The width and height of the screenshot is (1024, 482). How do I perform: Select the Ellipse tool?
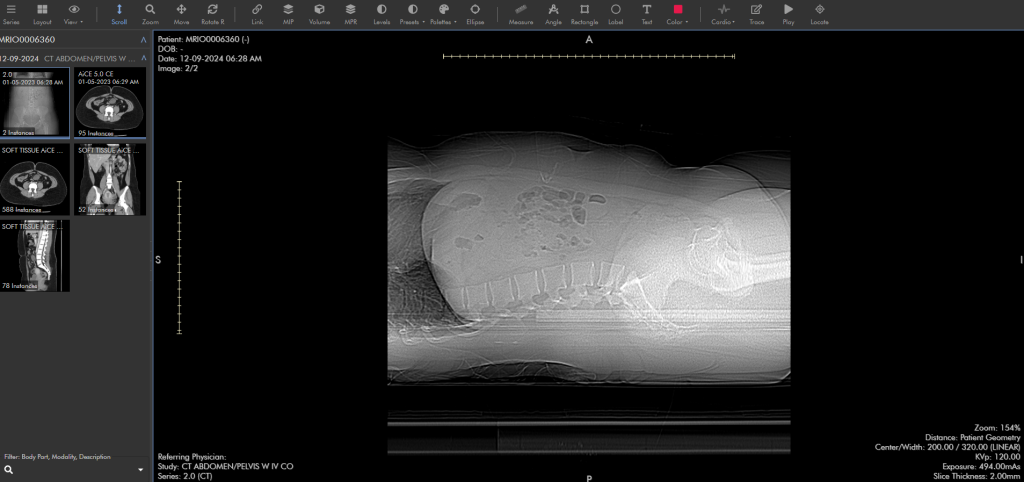[x=475, y=14]
